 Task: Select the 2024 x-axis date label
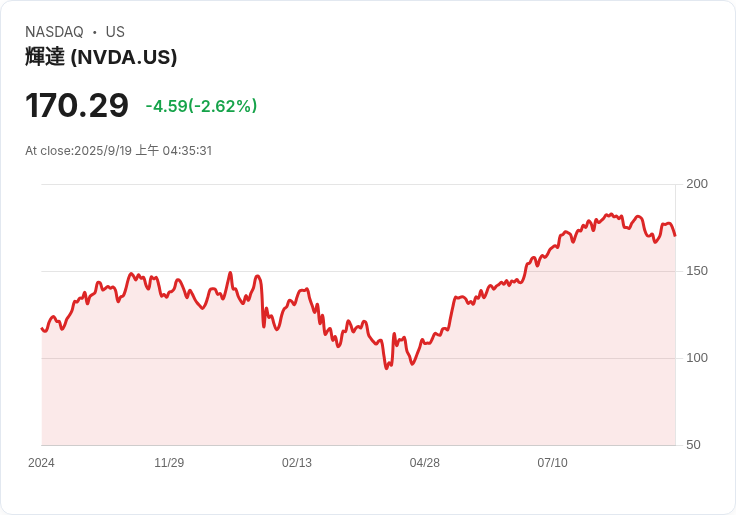41,463
